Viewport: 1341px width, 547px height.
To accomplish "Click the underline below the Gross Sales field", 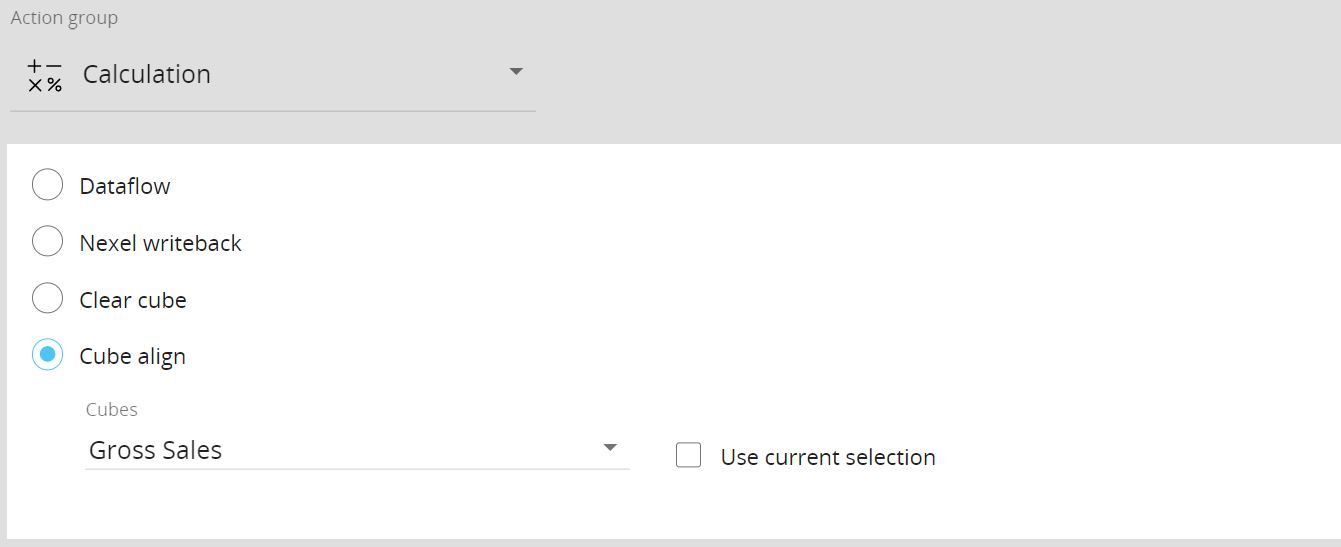I will coord(357,468).
